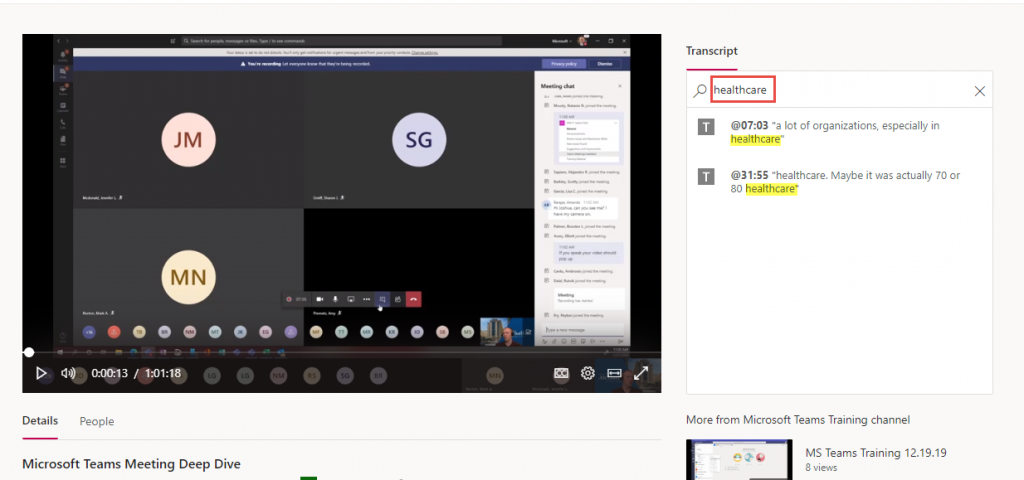Select the Transcript tab

[x=711, y=51]
